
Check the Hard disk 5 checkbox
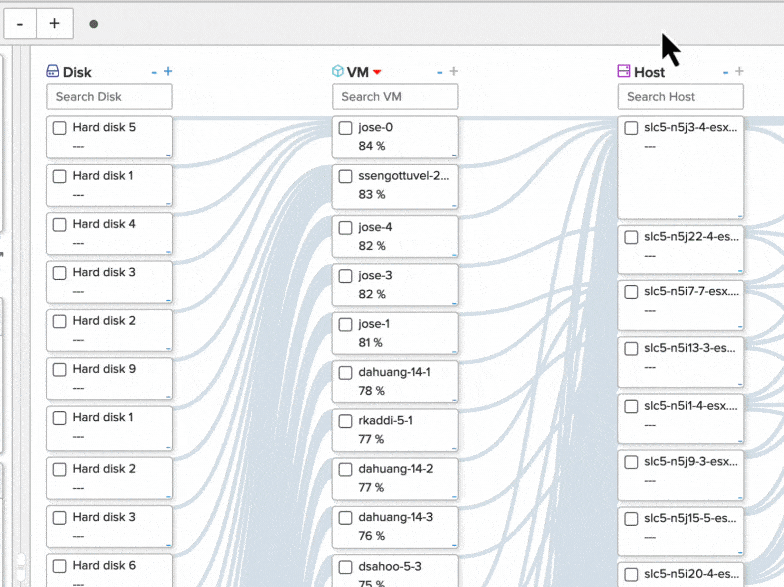click(x=60, y=128)
